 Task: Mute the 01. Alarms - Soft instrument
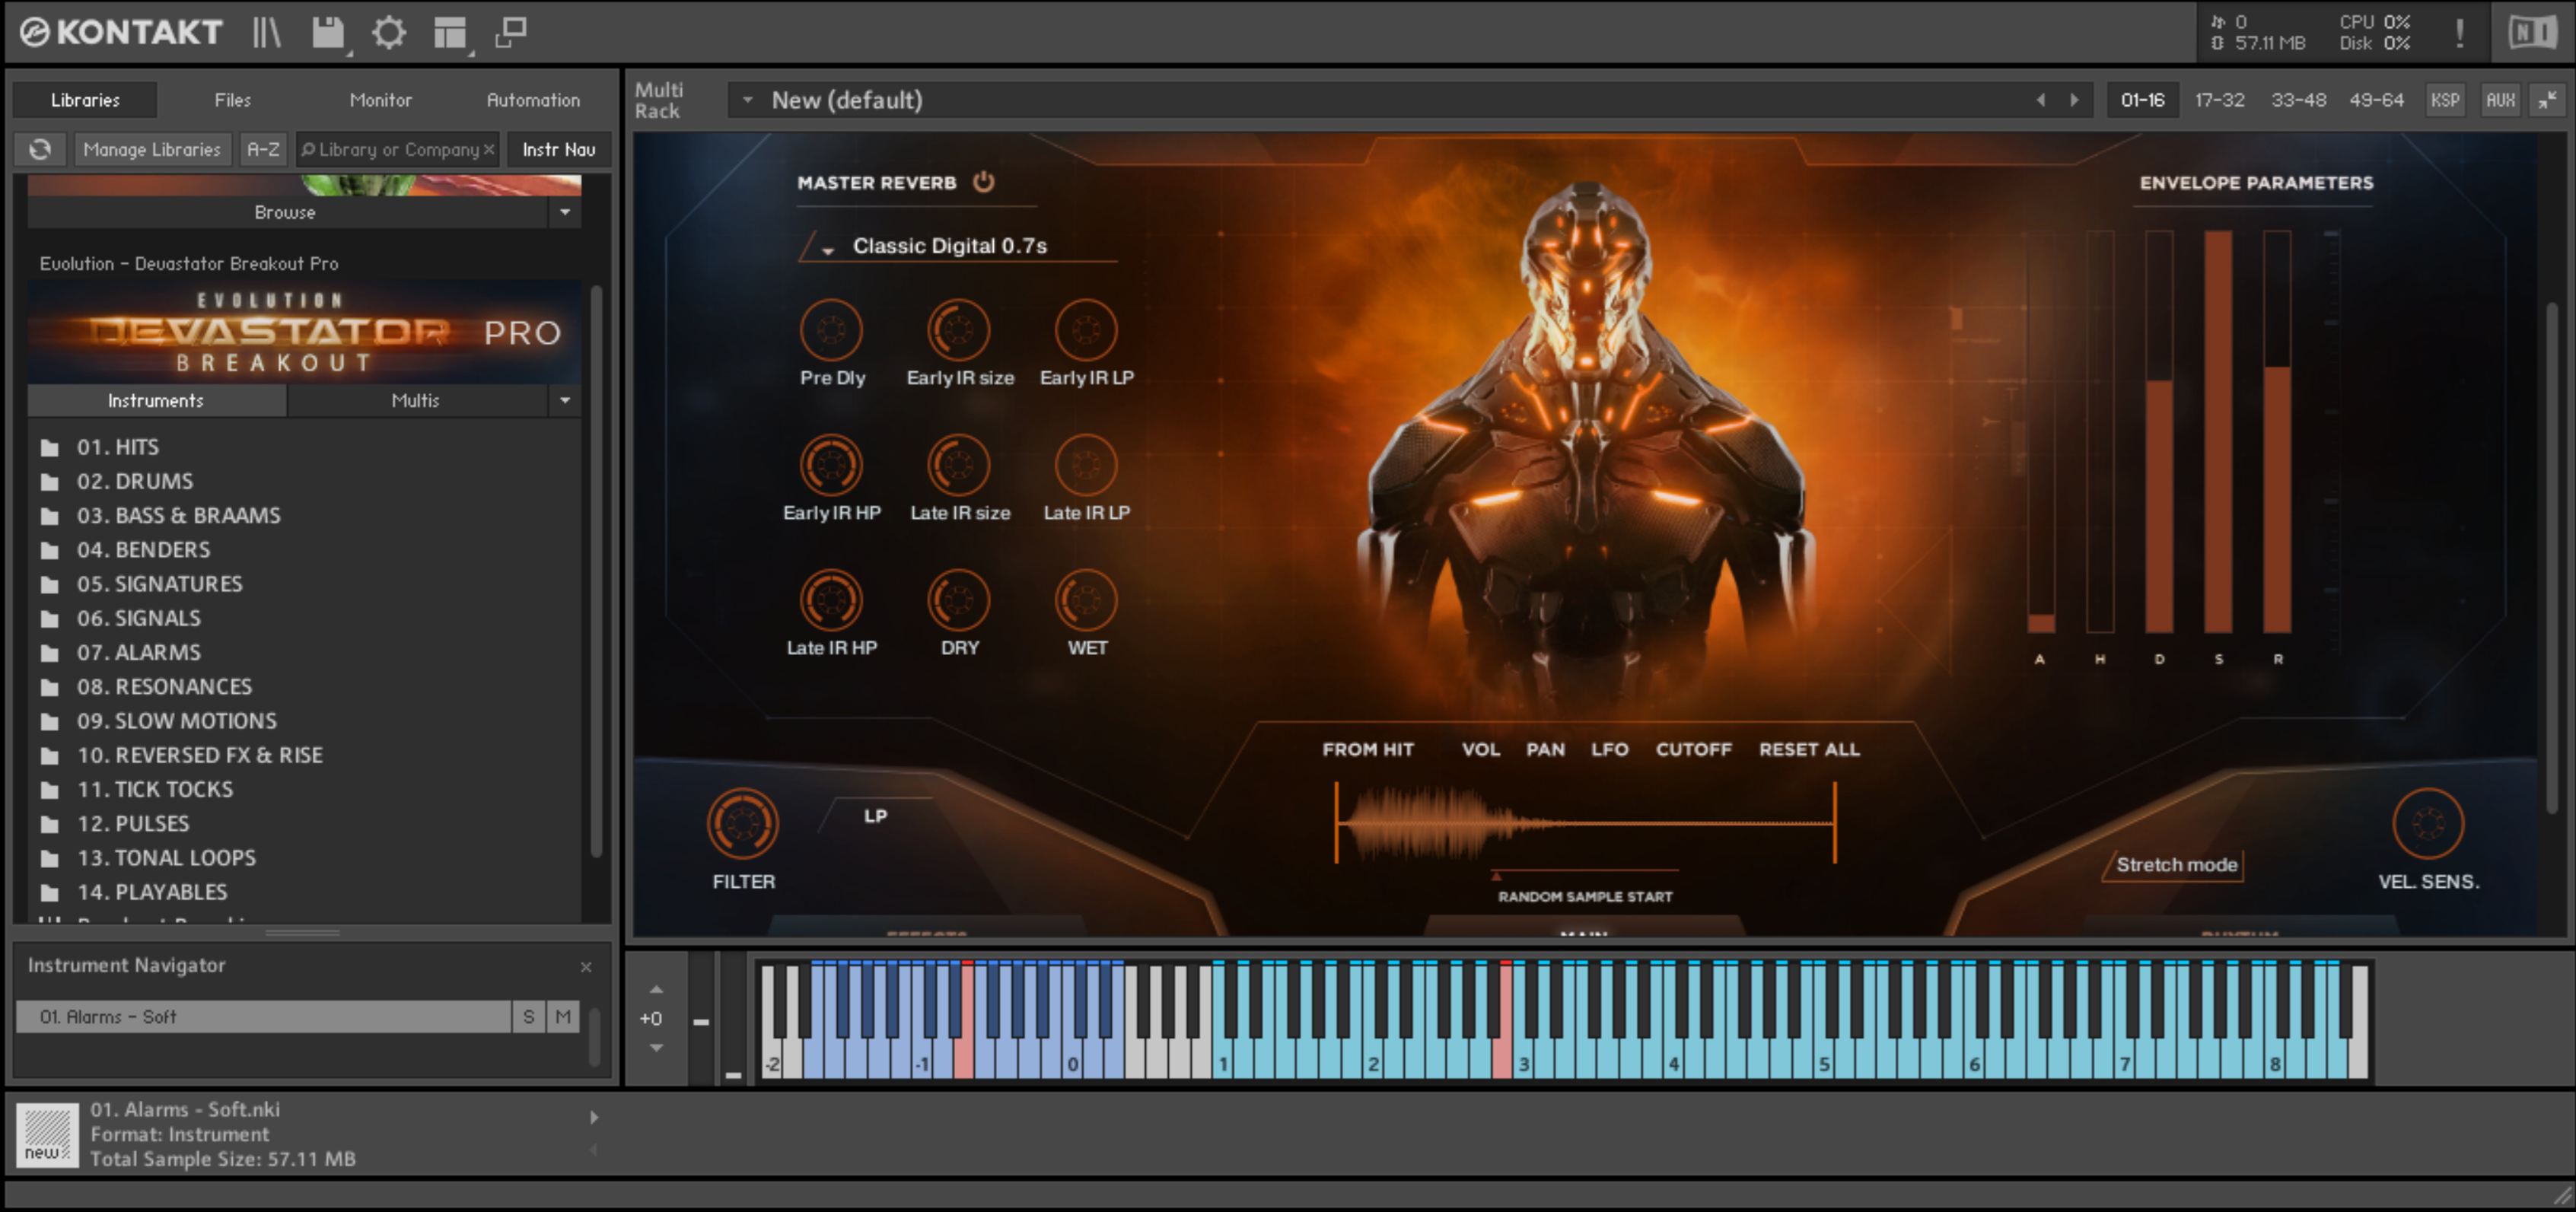[x=563, y=1016]
